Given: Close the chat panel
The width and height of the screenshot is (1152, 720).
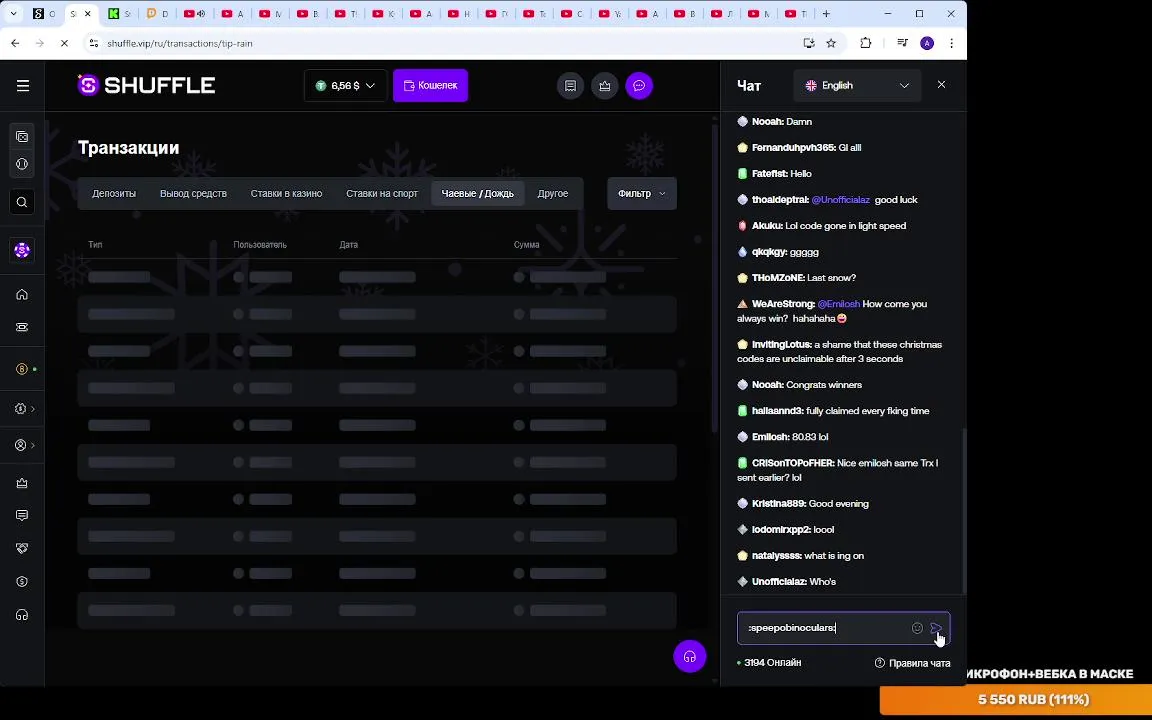Looking at the screenshot, I should click(941, 84).
